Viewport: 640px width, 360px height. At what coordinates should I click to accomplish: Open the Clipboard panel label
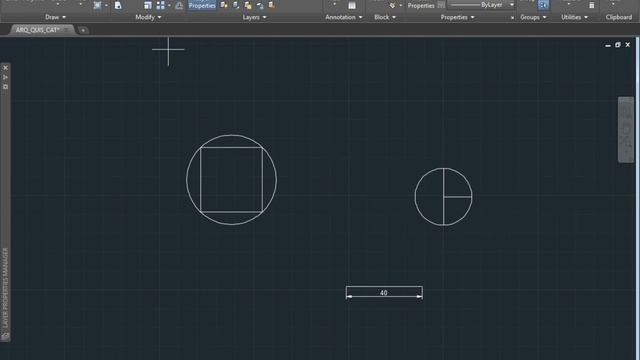point(619,17)
